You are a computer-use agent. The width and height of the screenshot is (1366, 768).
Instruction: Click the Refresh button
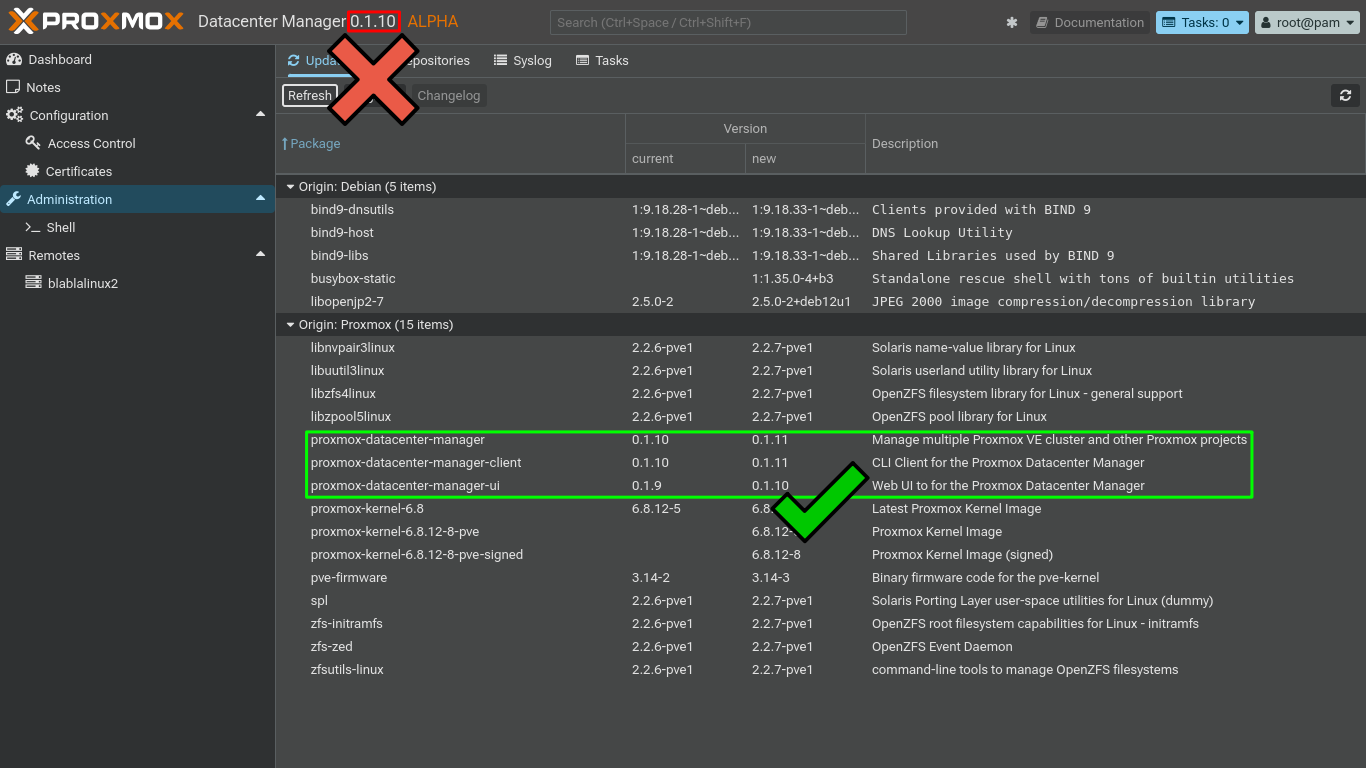(x=310, y=95)
